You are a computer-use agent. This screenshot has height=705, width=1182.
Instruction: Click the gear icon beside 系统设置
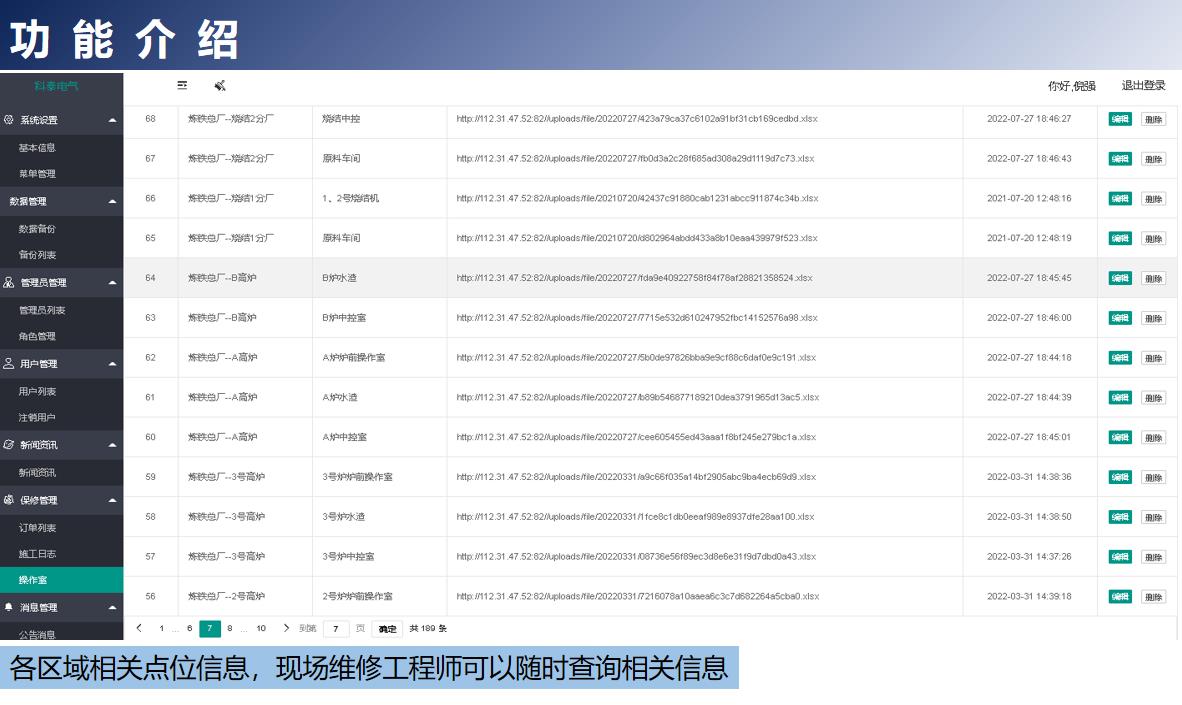pyautogui.click(x=9, y=120)
